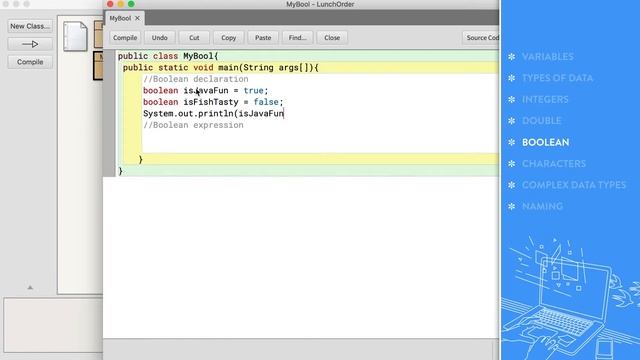The height and width of the screenshot is (360, 640).
Task: Click the yellow minimize button of MyBool window
Action: tap(120, 4)
